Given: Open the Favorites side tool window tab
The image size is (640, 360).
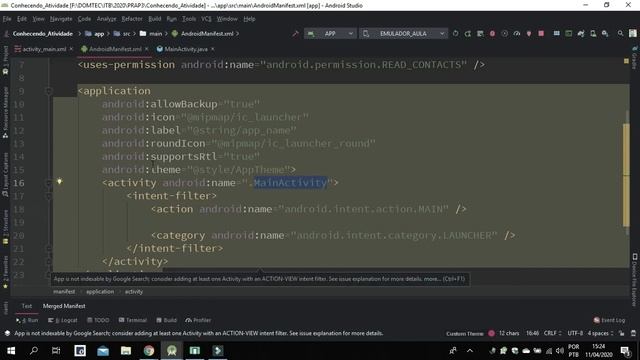Looking at the screenshot, I should click(x=5, y=273).
